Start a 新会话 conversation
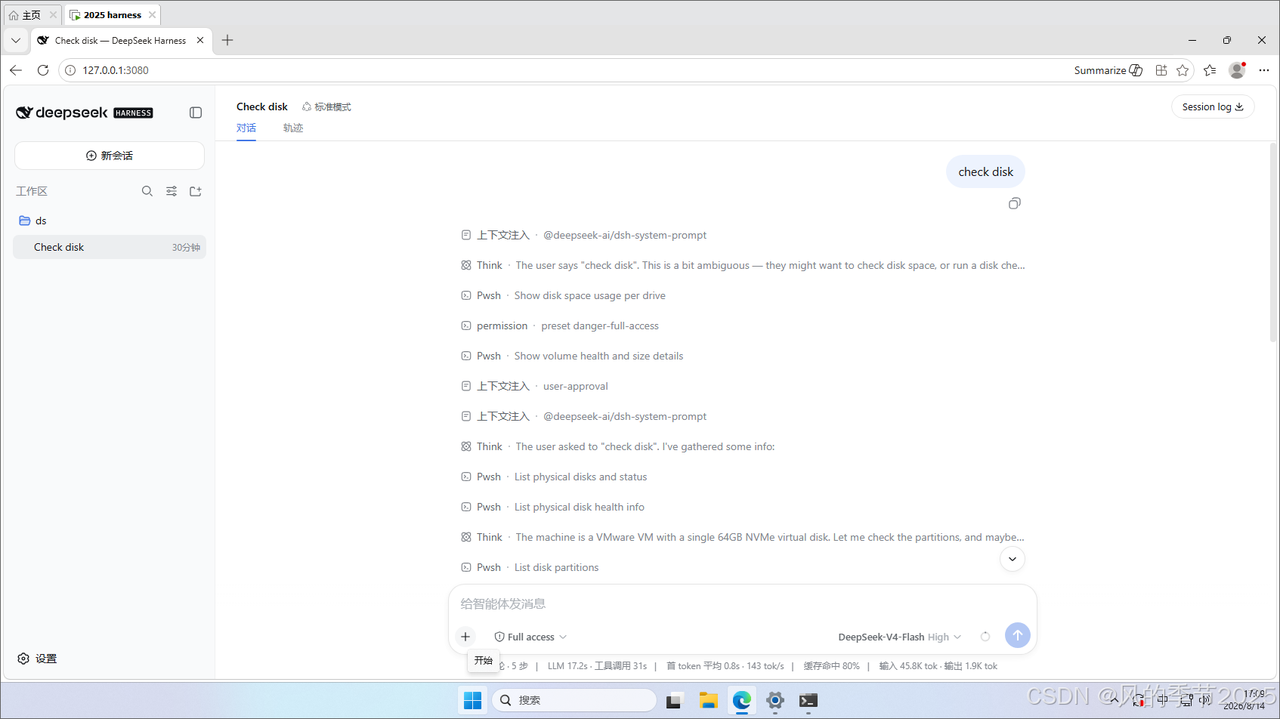 109,156
